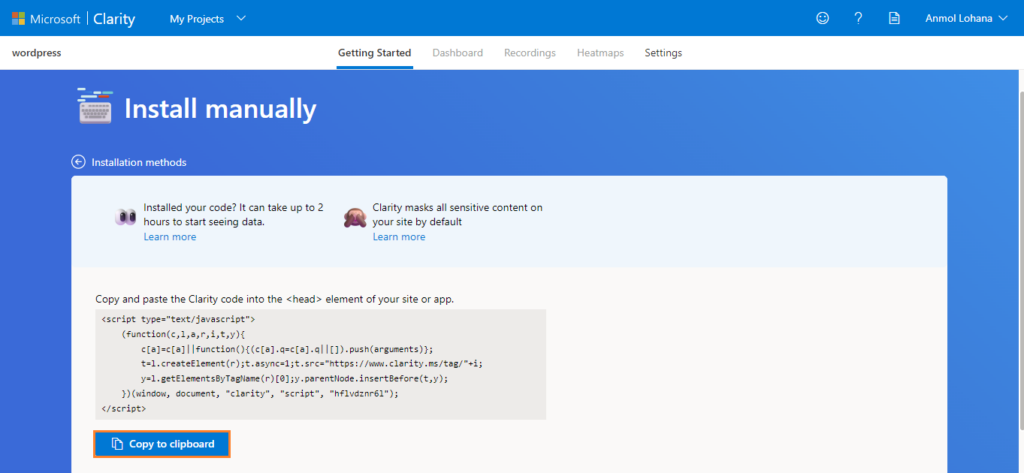
Task: Click the keyboard Install manually icon
Action: click(x=95, y=106)
